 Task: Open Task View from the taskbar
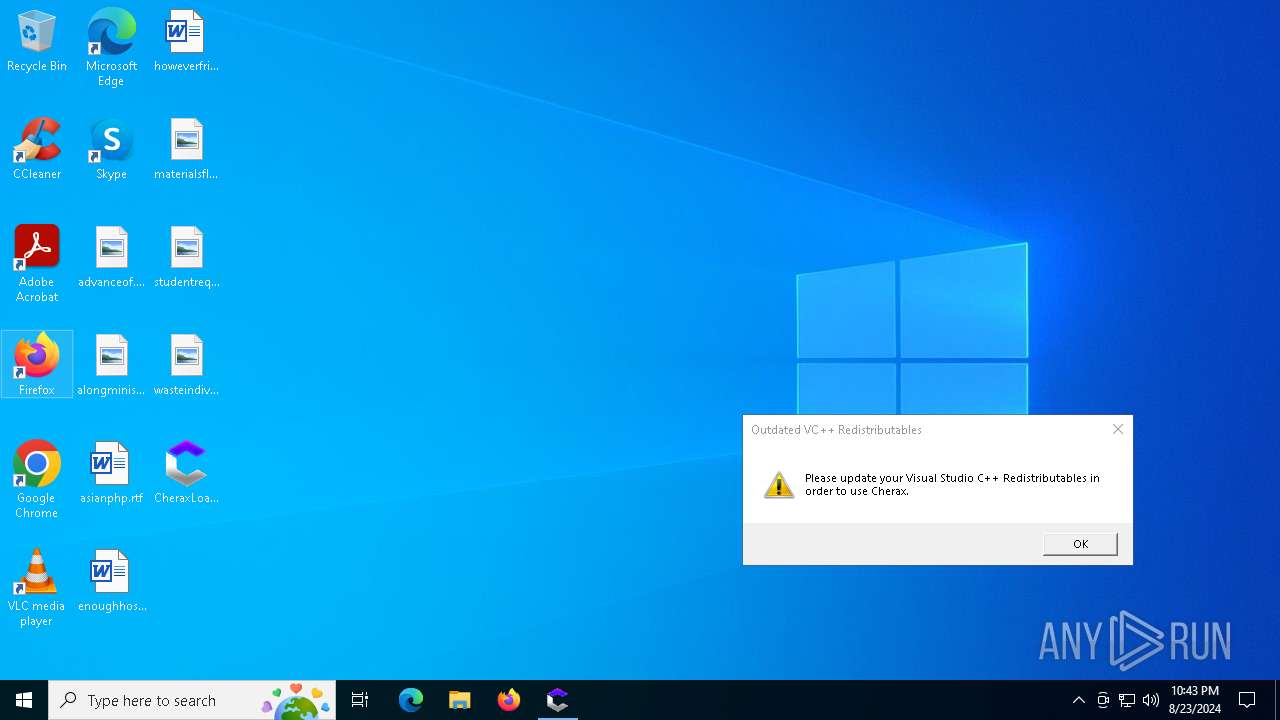pos(360,700)
